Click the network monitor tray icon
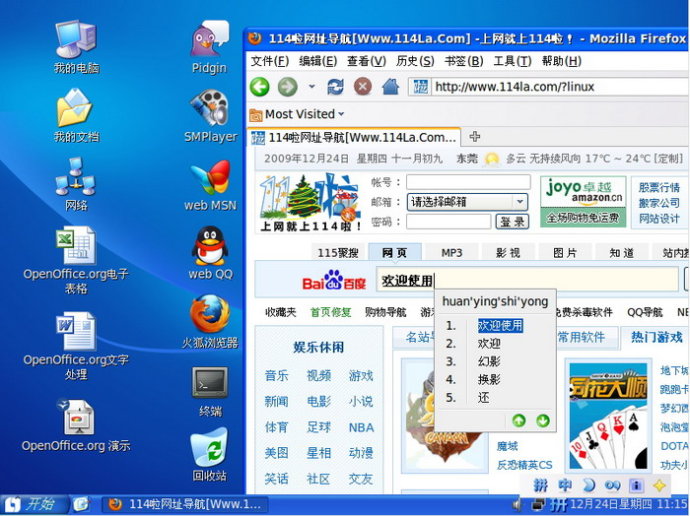Image resolution: width=690 pixels, height=516 pixels. tap(538, 504)
